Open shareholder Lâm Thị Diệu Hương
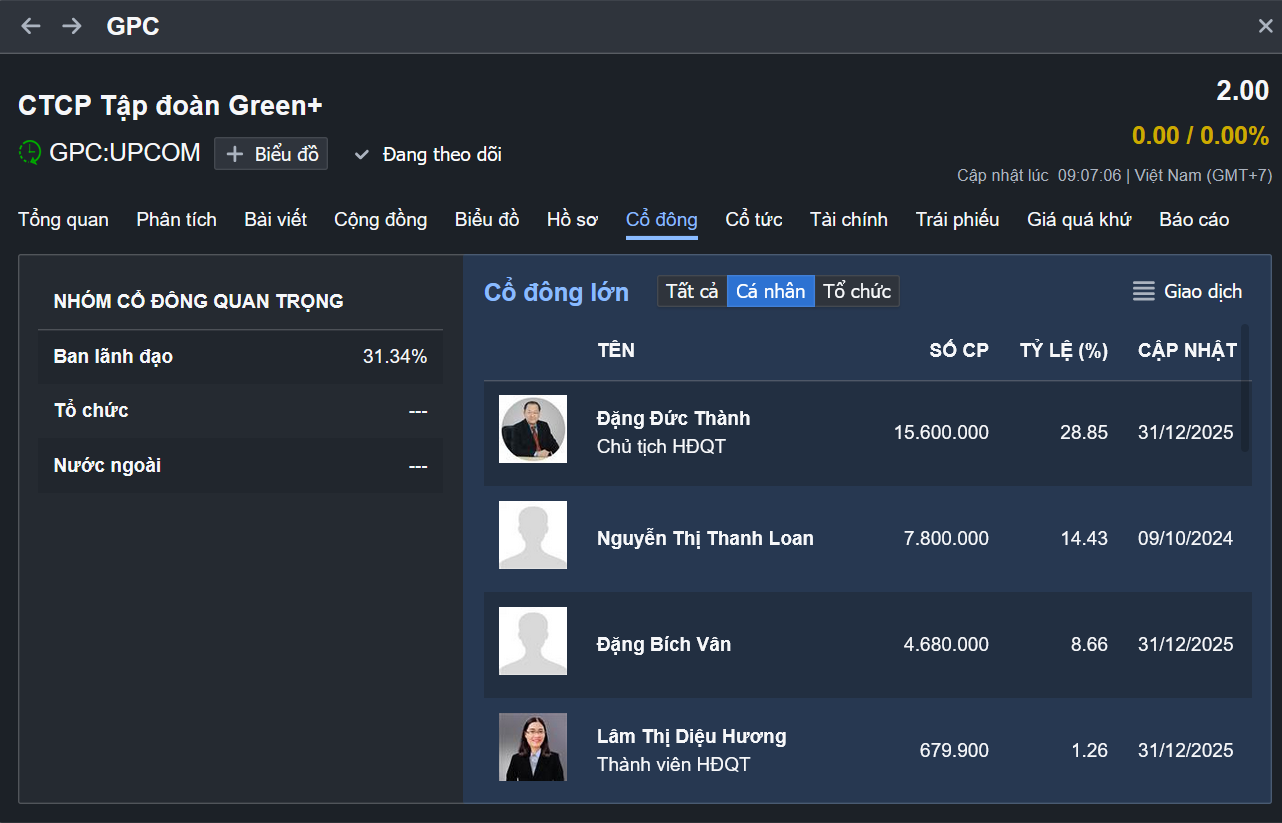The width and height of the screenshot is (1282, 823). point(692,736)
